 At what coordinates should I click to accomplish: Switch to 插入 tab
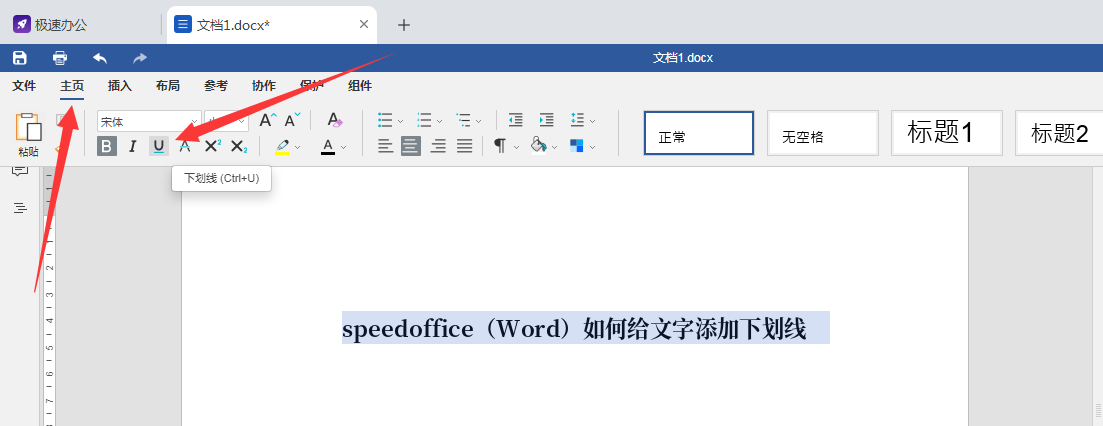point(120,86)
